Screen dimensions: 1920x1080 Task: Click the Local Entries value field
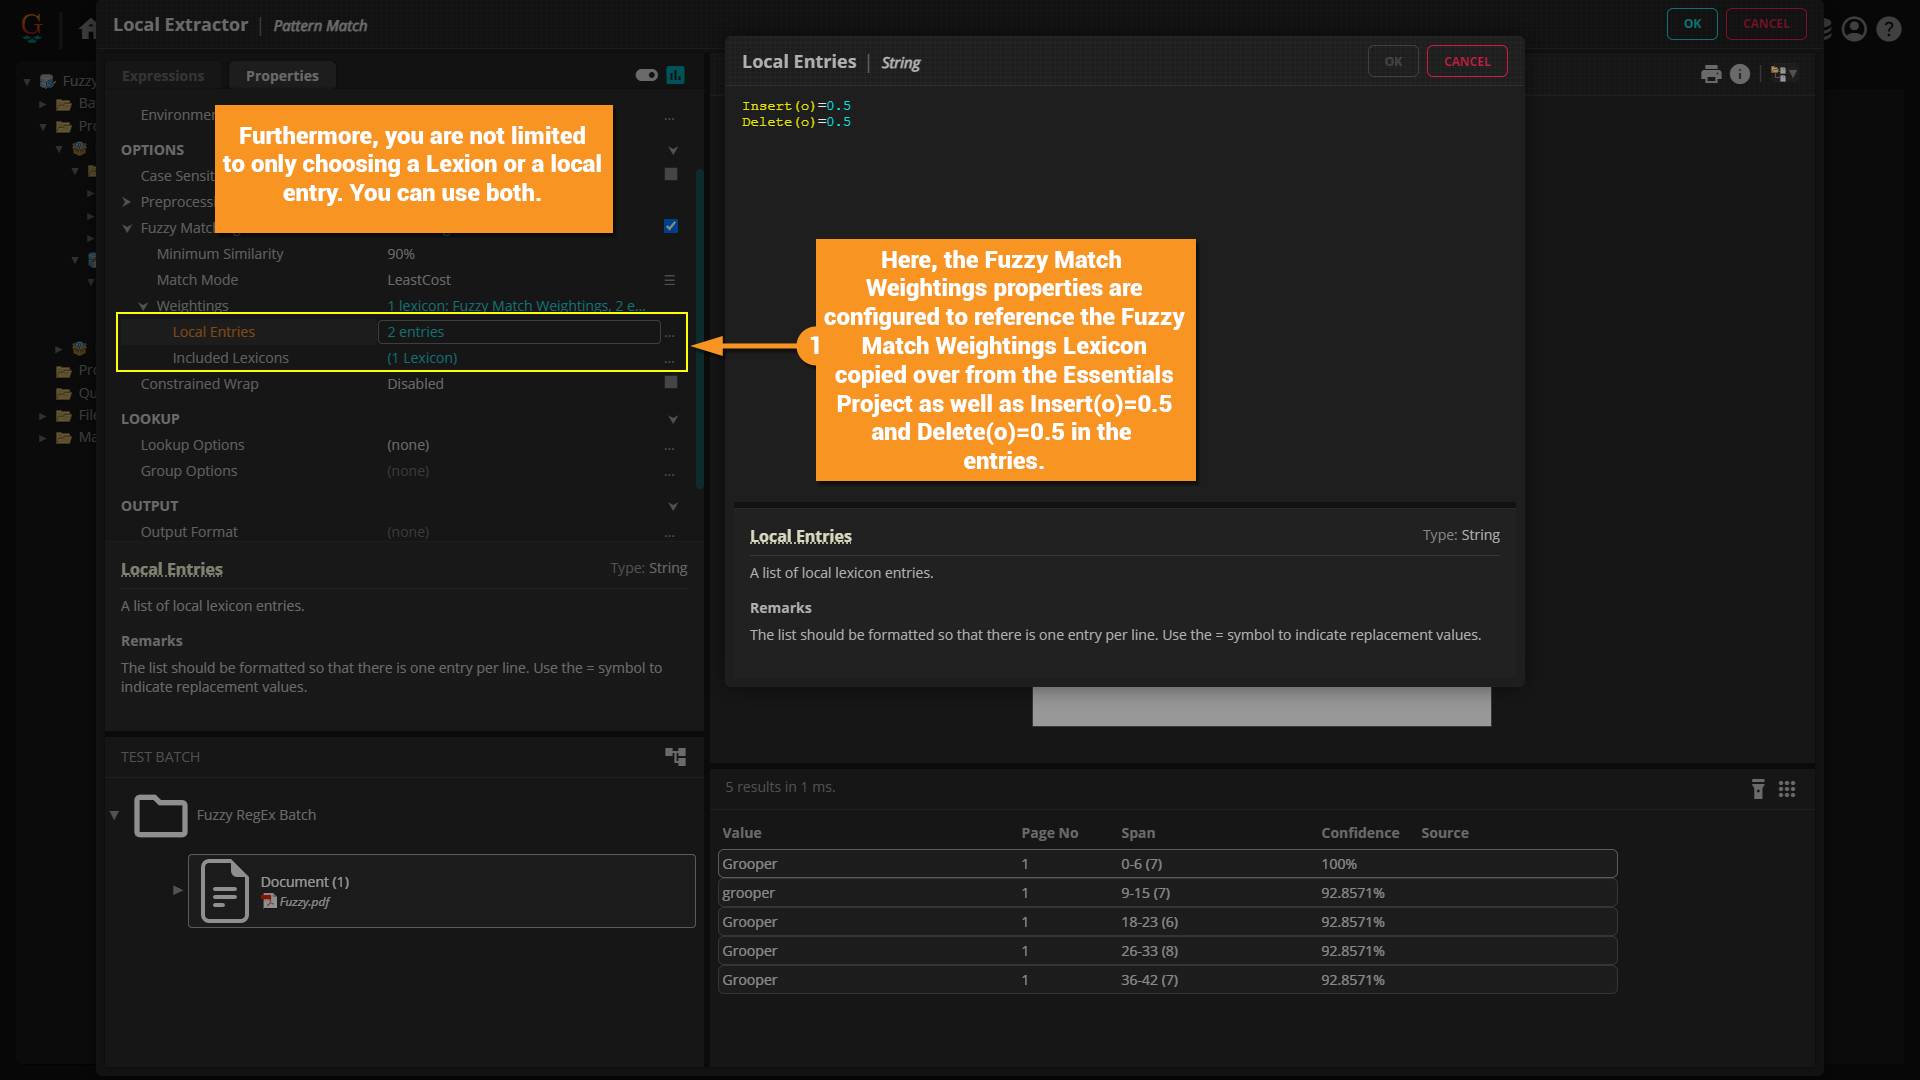(x=519, y=332)
